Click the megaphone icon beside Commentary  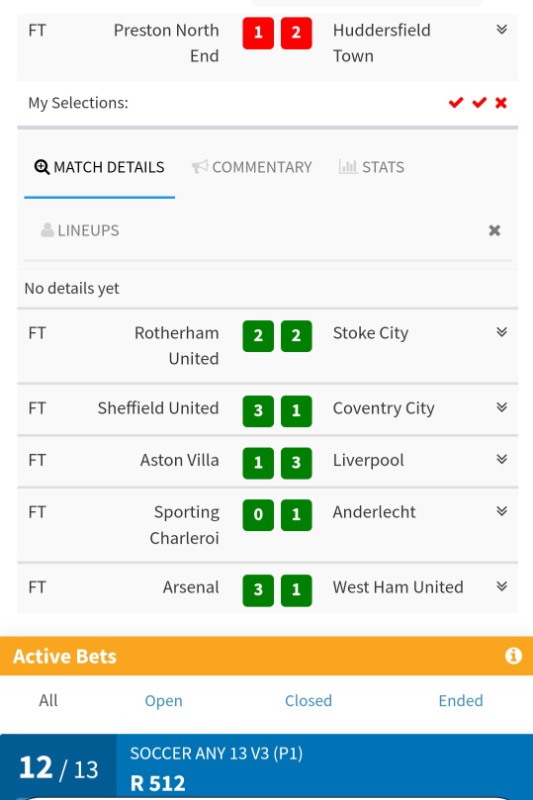pos(200,167)
